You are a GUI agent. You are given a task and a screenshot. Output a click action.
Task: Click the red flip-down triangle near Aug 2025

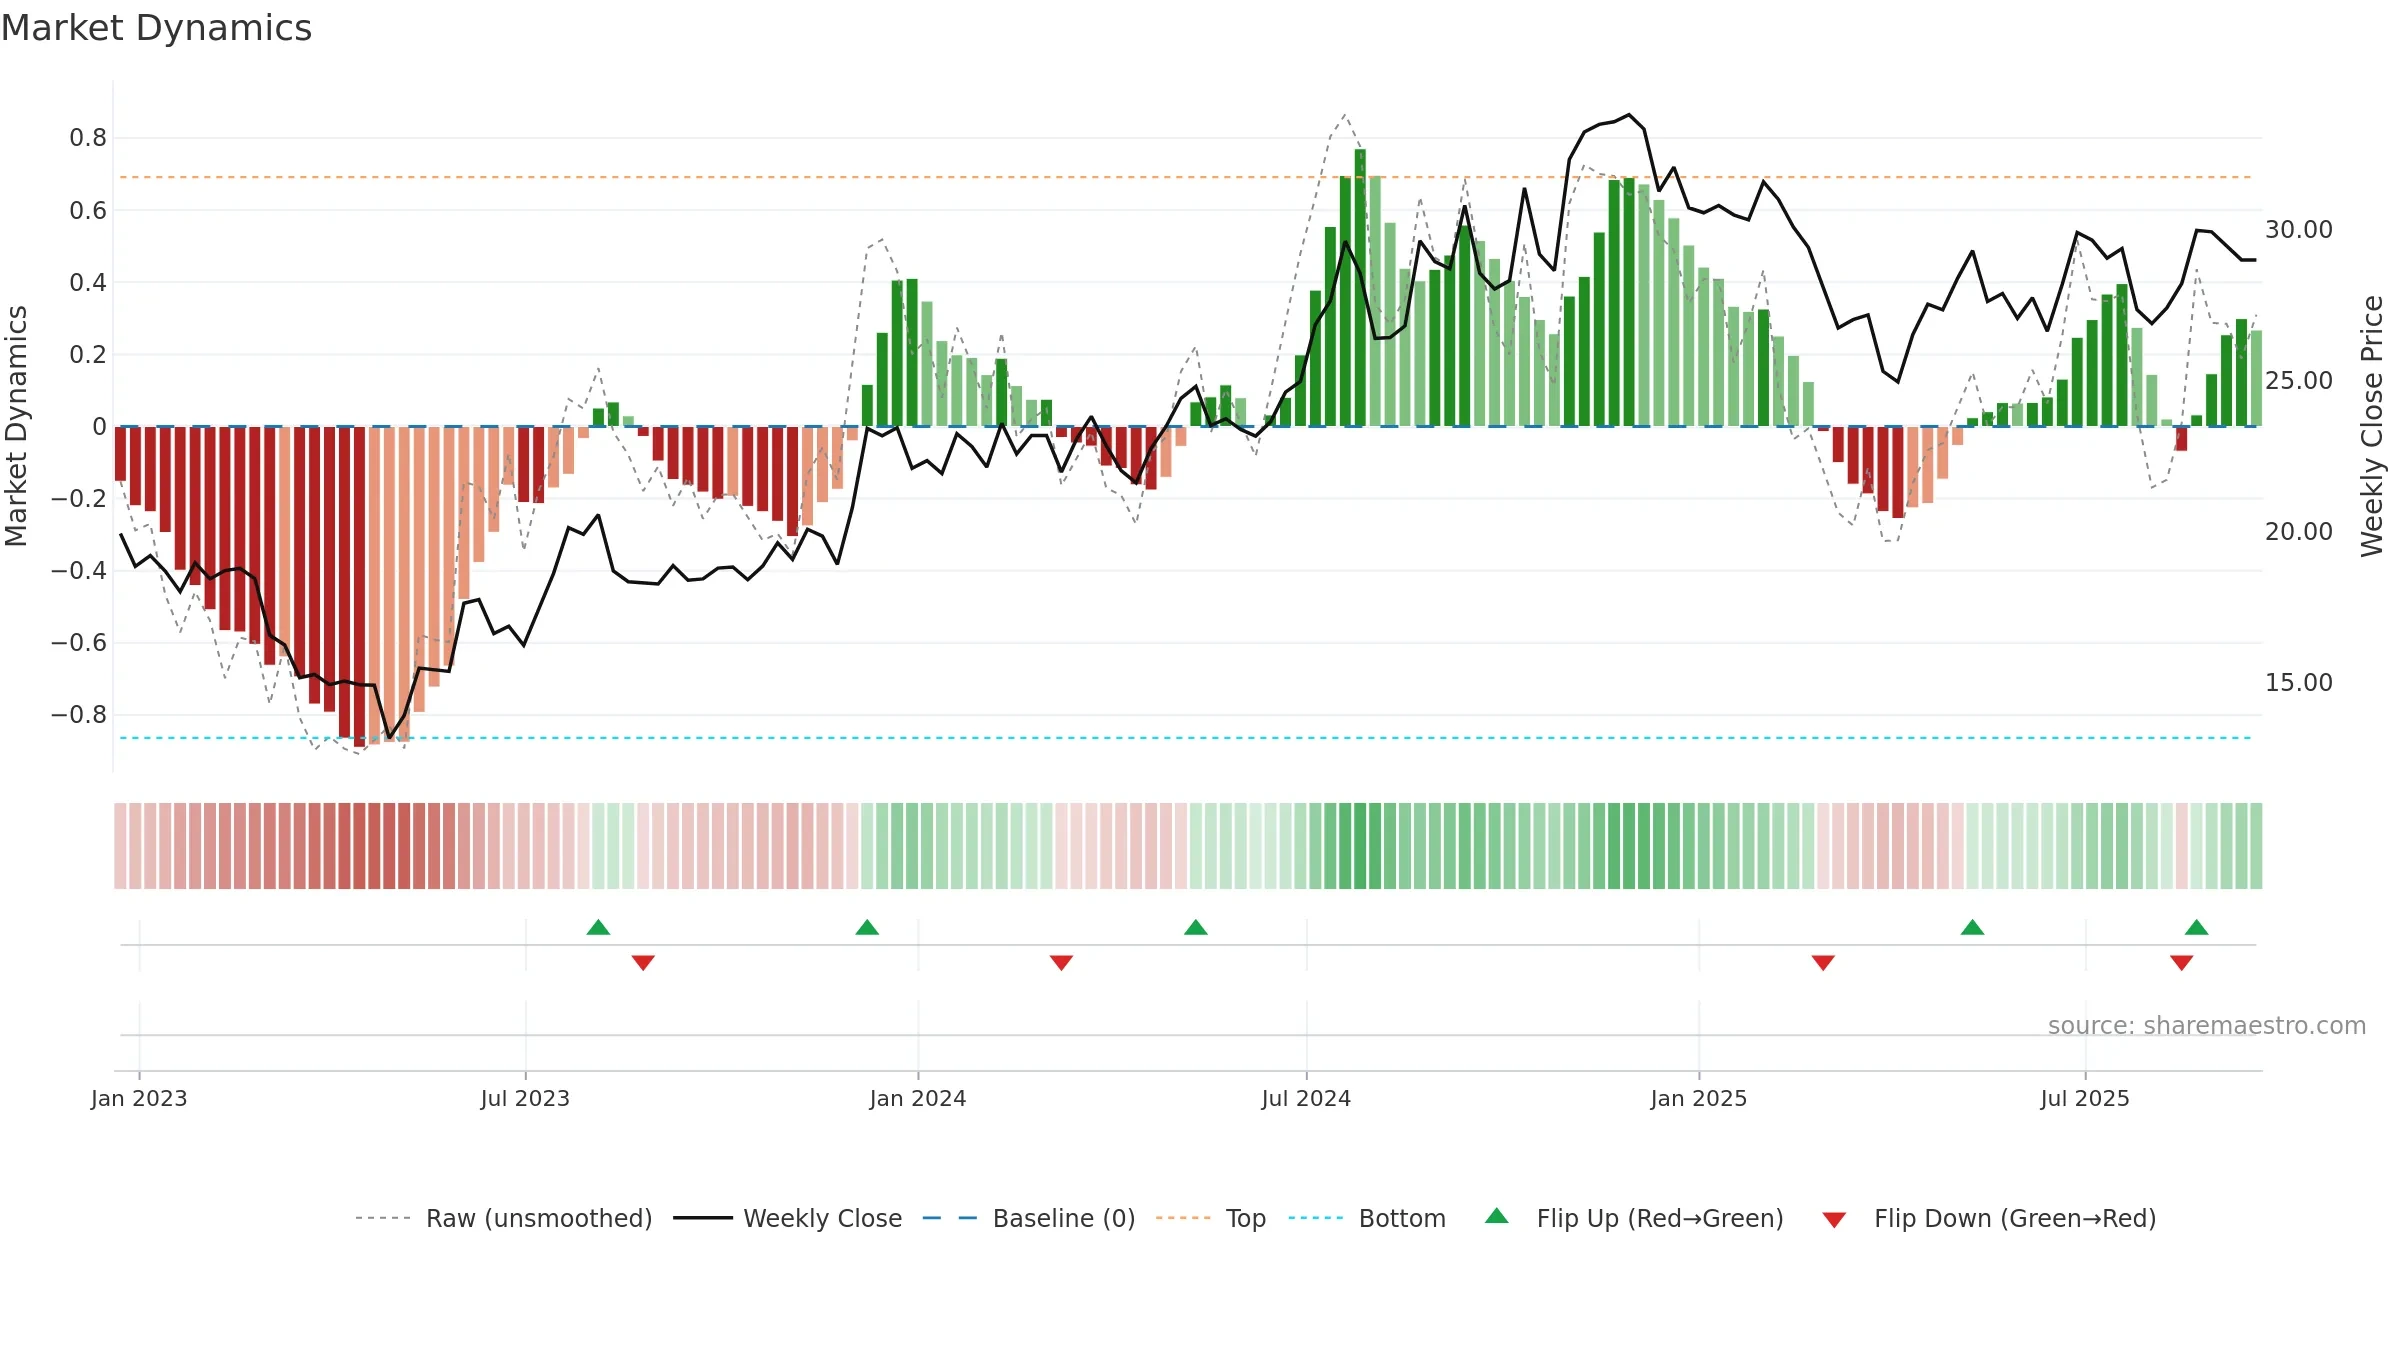[x=2182, y=962]
